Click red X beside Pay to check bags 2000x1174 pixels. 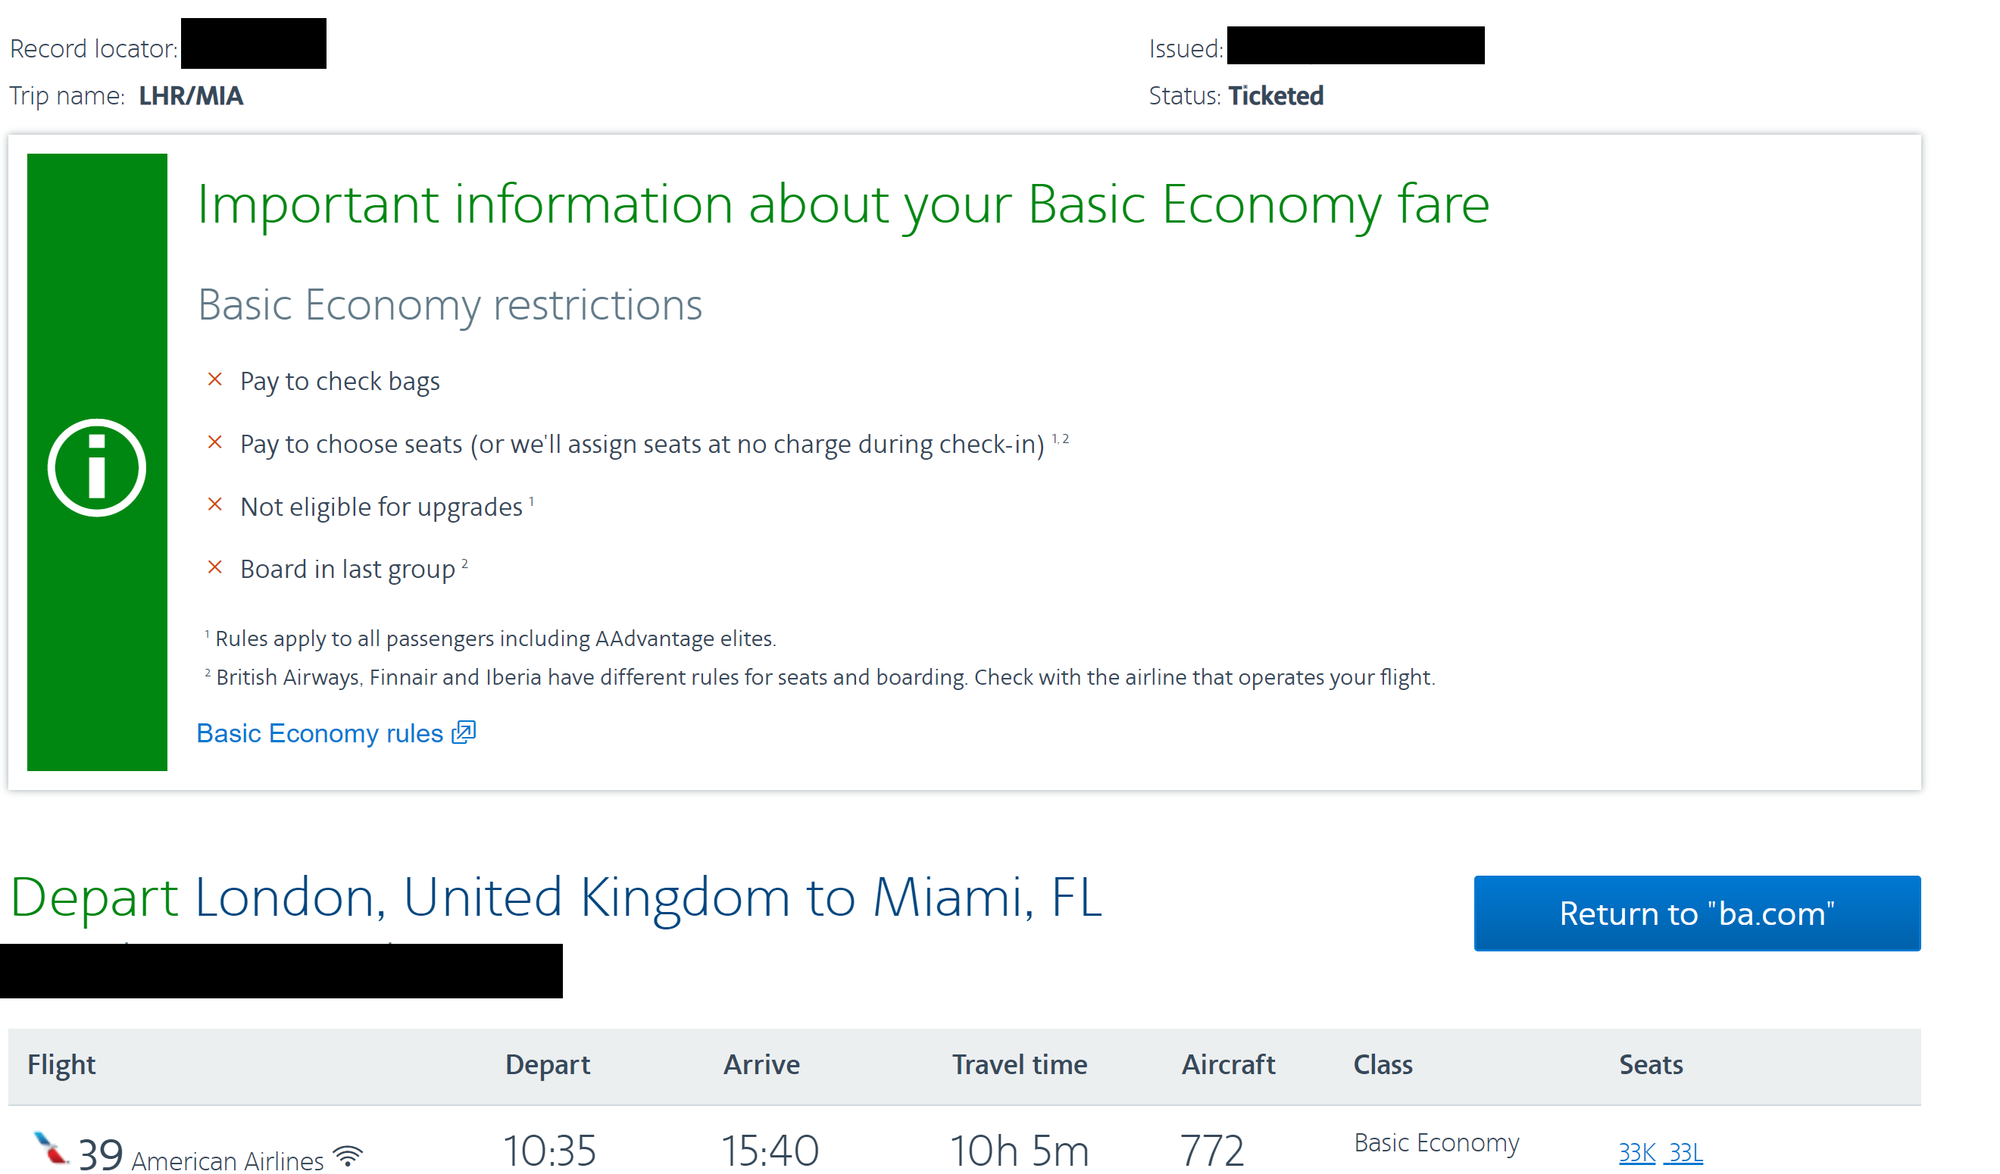(214, 379)
